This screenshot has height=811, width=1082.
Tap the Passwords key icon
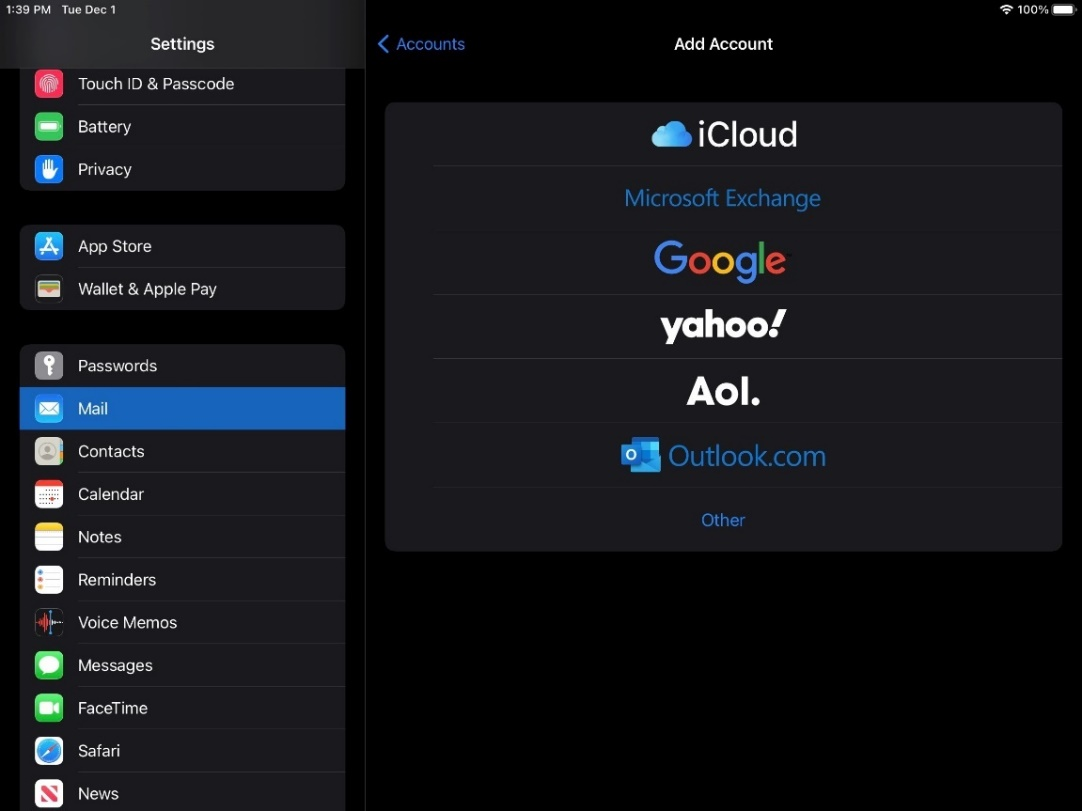coord(49,366)
